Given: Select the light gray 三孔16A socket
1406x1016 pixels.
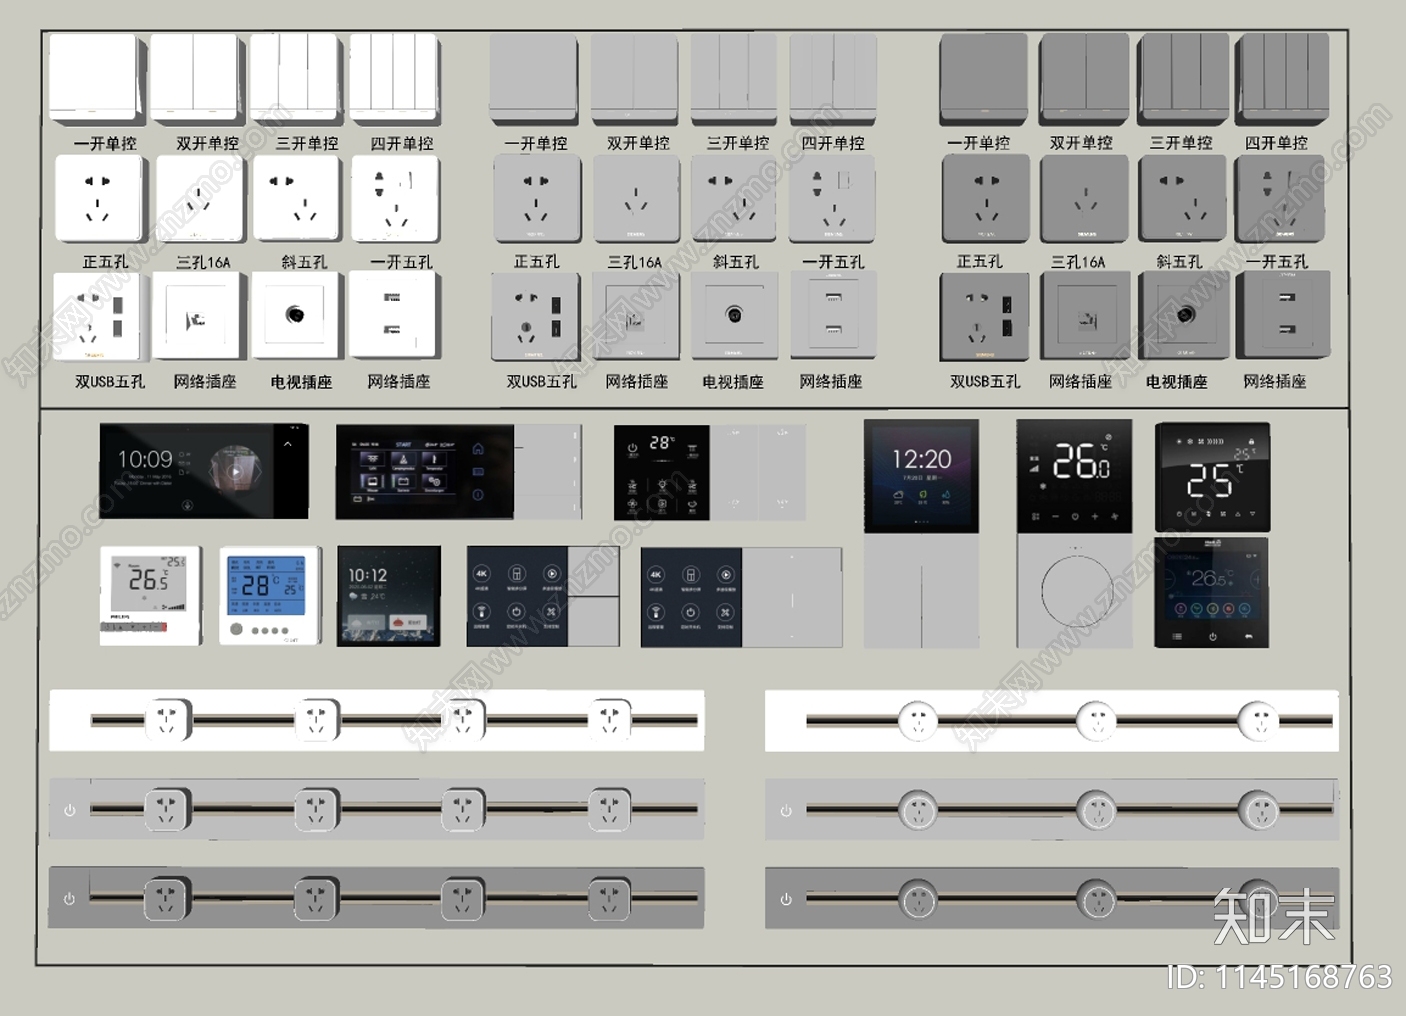Looking at the screenshot, I should (x=636, y=199).
